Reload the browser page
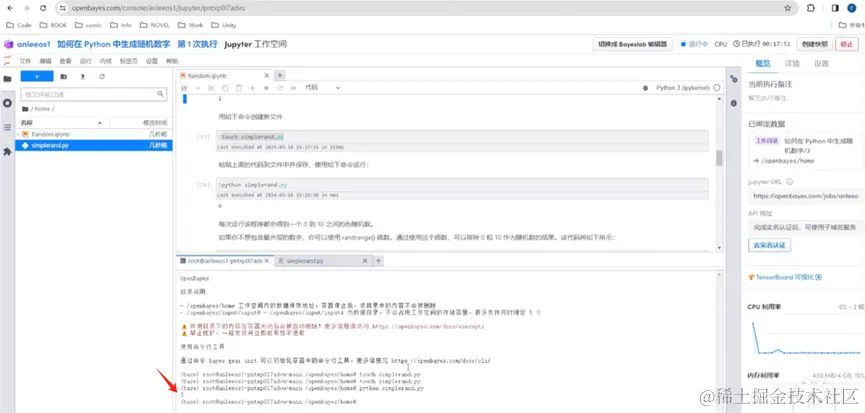Viewport: 865px width, 413px height. (x=43, y=8)
